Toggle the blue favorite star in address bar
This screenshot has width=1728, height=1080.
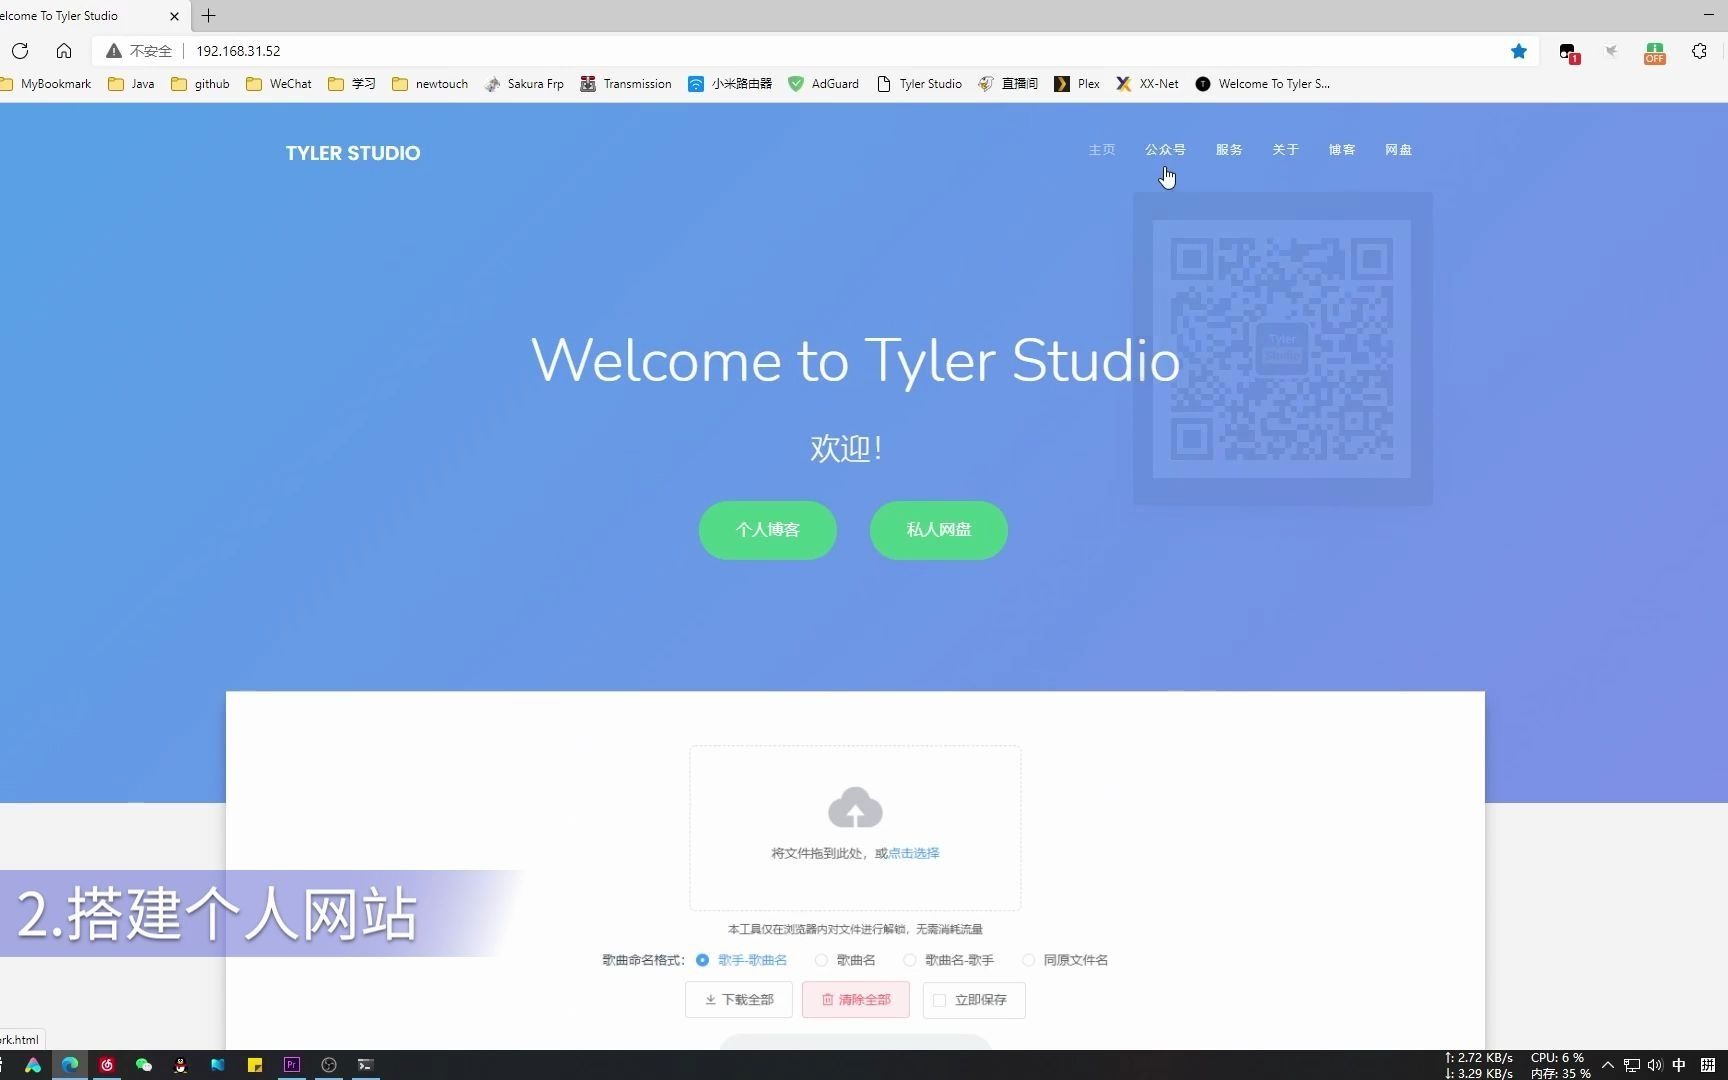pyautogui.click(x=1519, y=51)
